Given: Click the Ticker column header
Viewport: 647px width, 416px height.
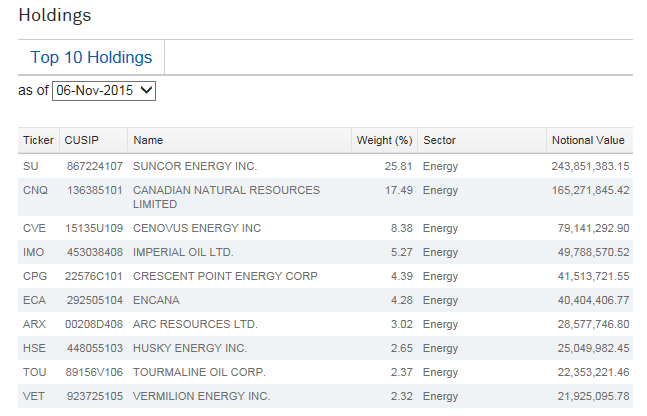Looking at the screenshot, I should coord(38,140).
